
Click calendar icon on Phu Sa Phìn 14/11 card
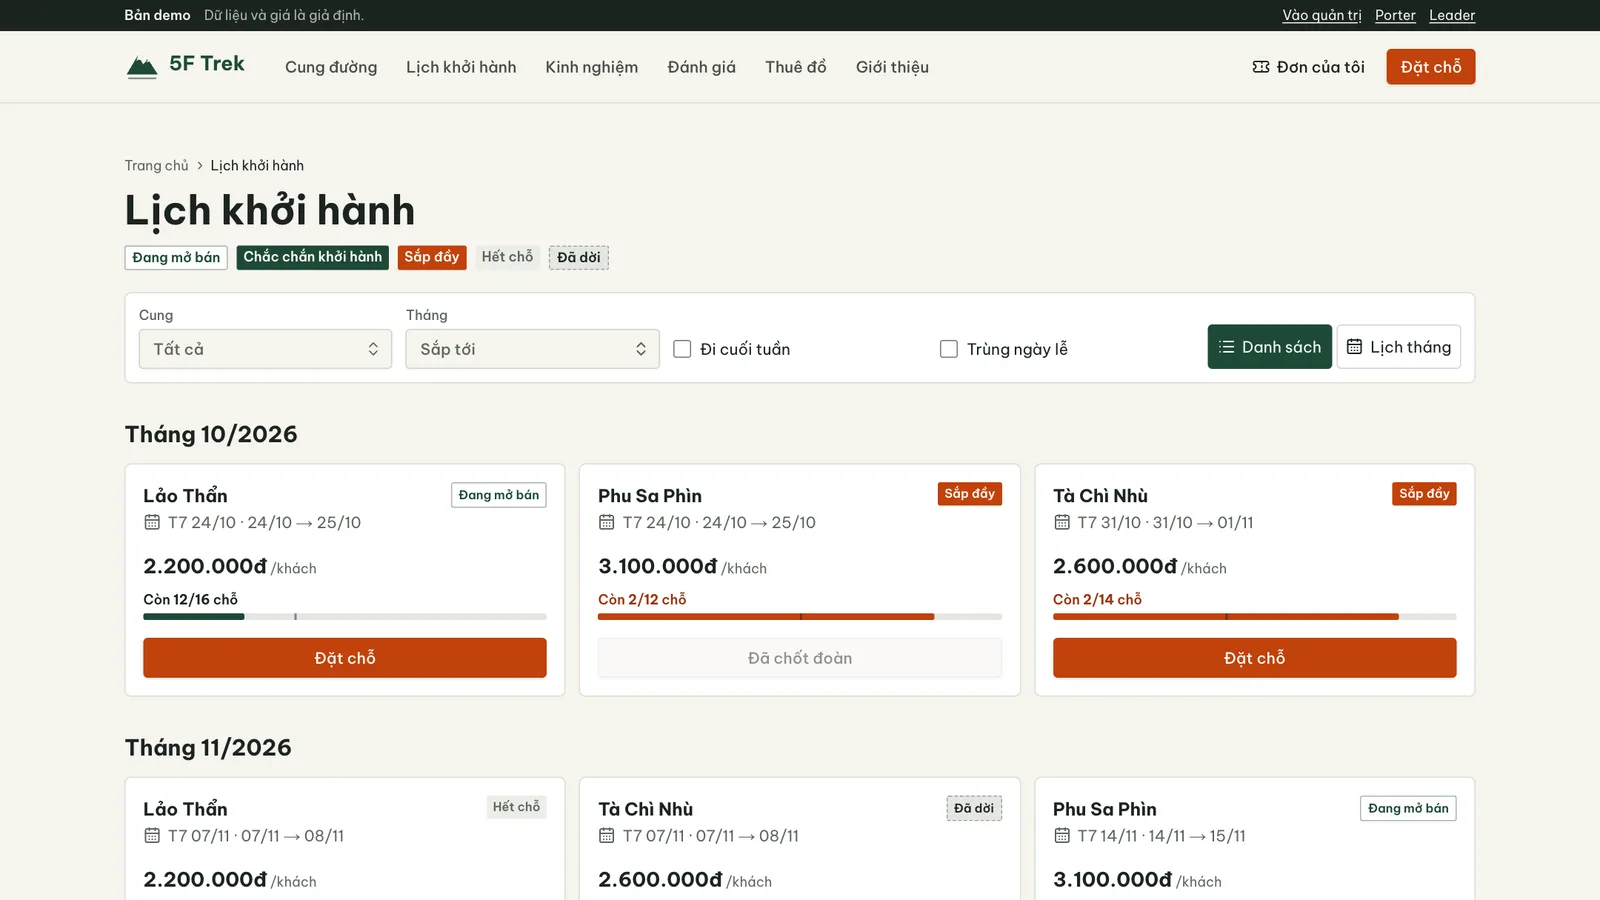[x=1062, y=835]
